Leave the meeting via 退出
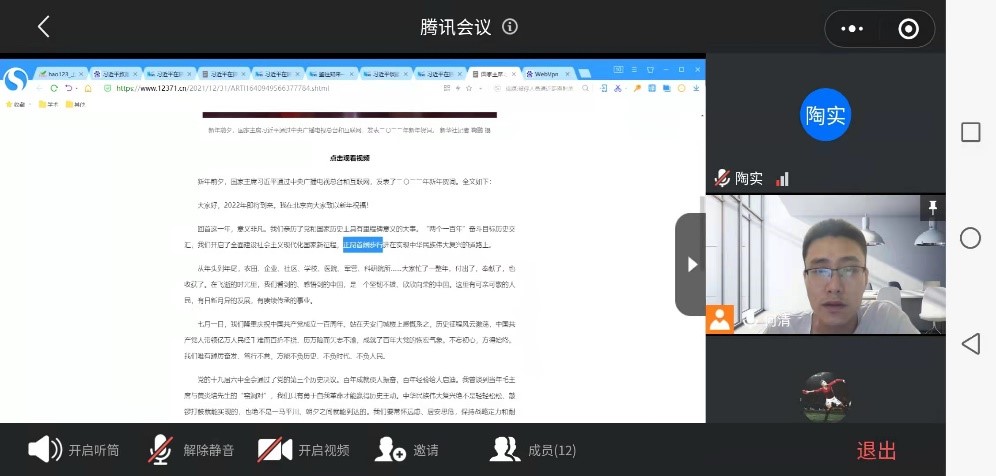This screenshot has width=996, height=476. (876, 451)
